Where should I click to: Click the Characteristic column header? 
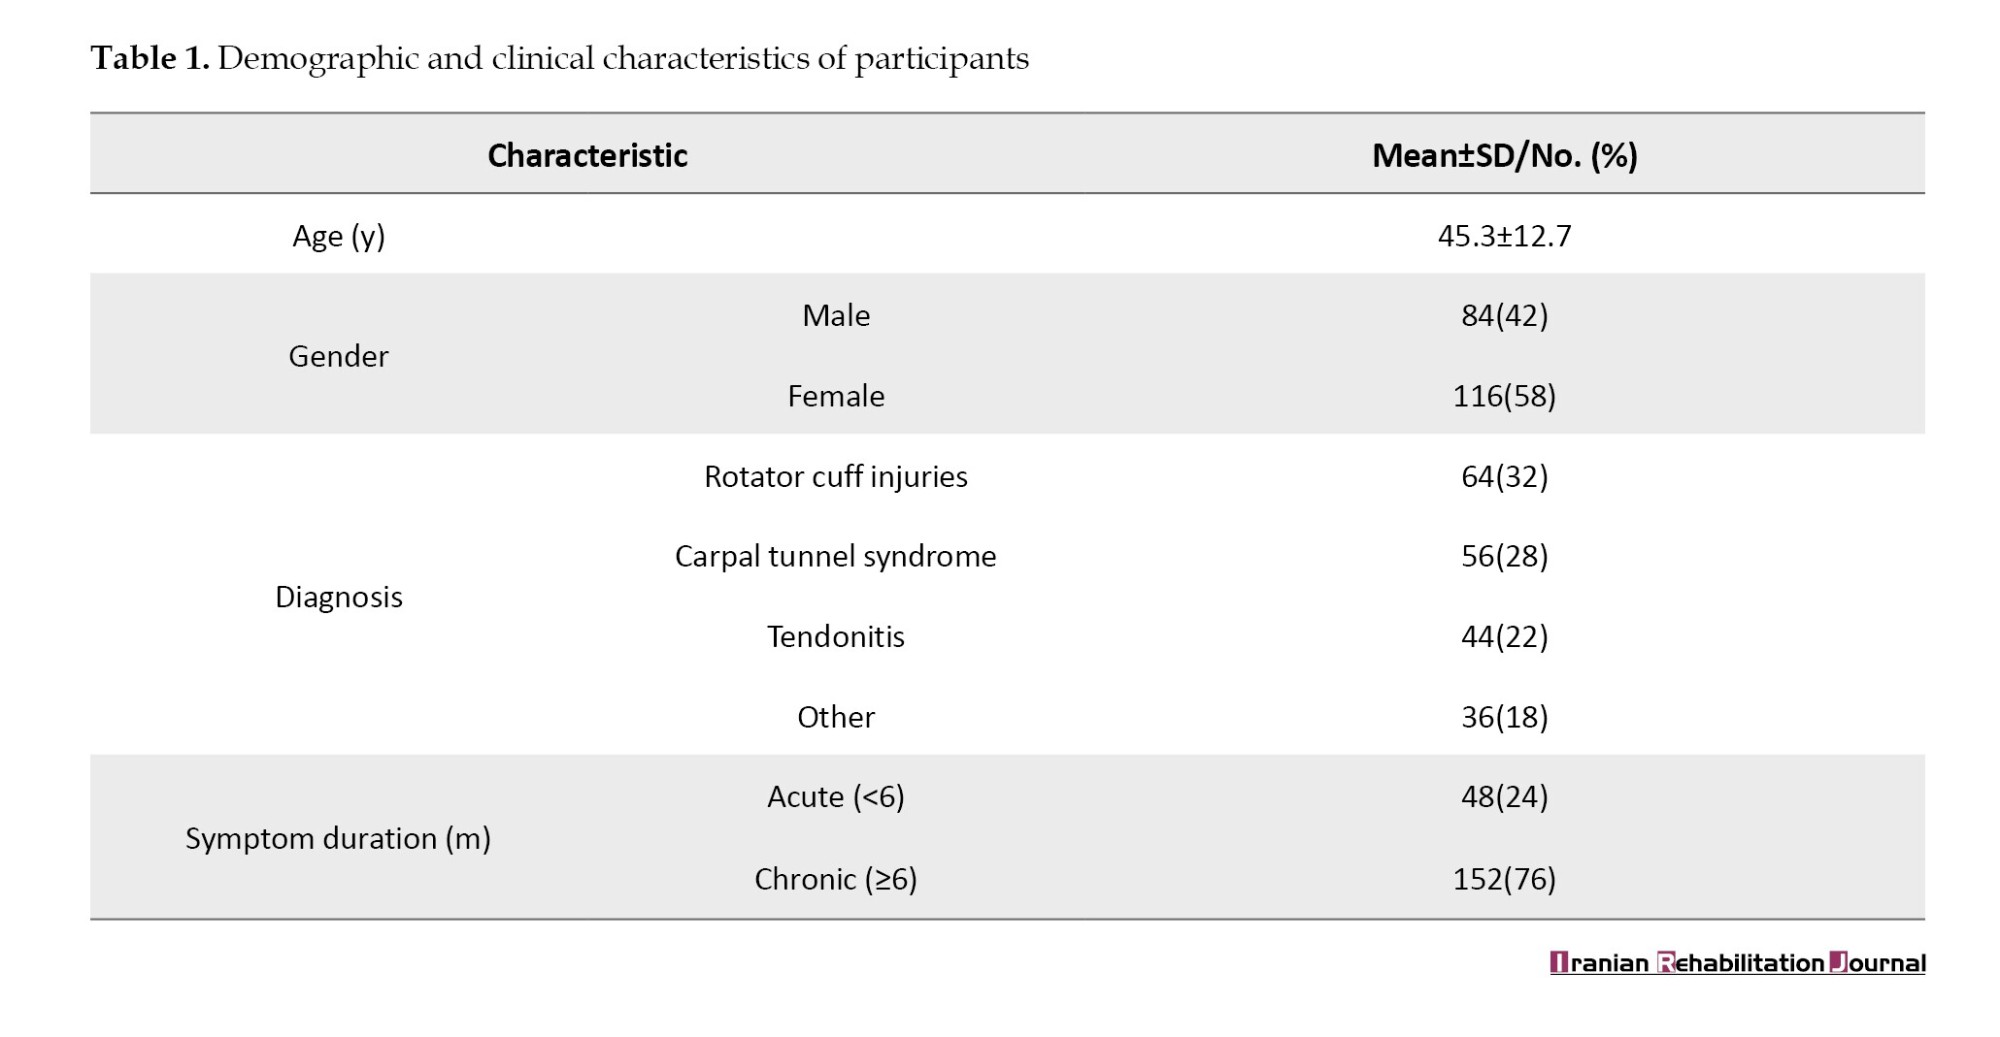click(x=587, y=155)
